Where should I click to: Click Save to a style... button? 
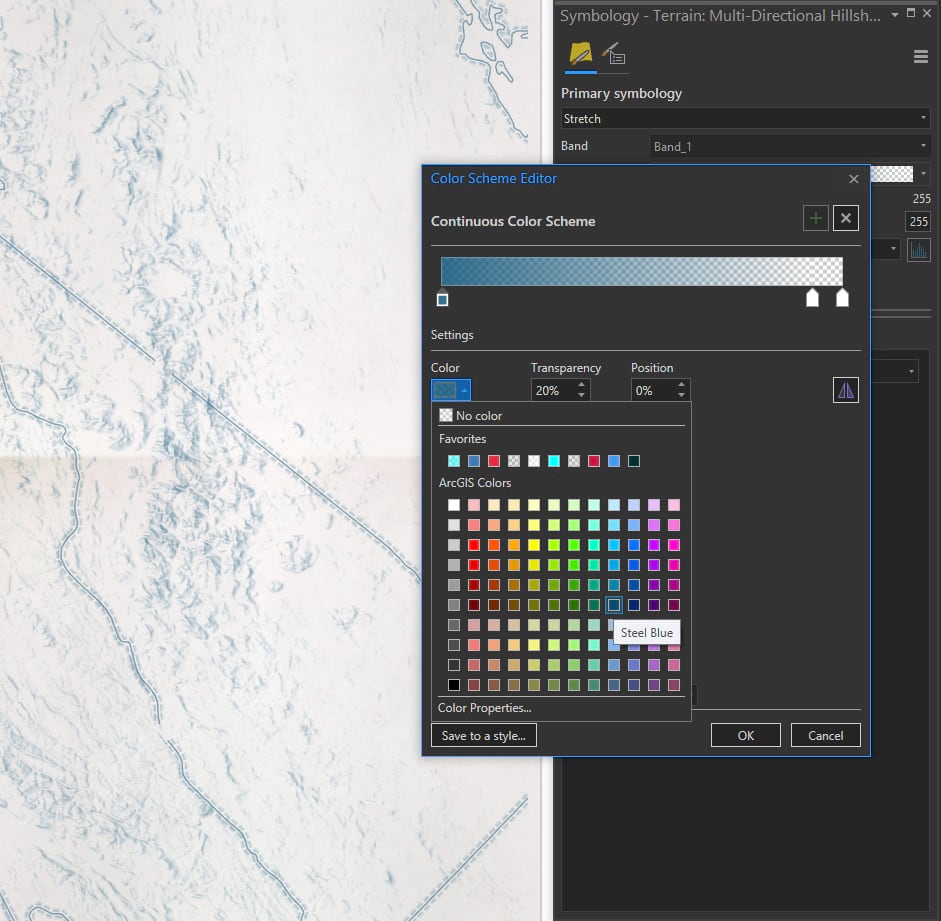[x=484, y=735]
